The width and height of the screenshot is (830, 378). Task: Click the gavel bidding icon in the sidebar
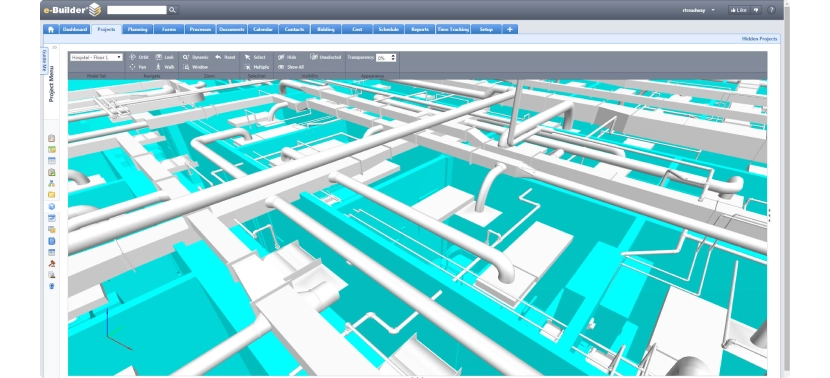51,264
